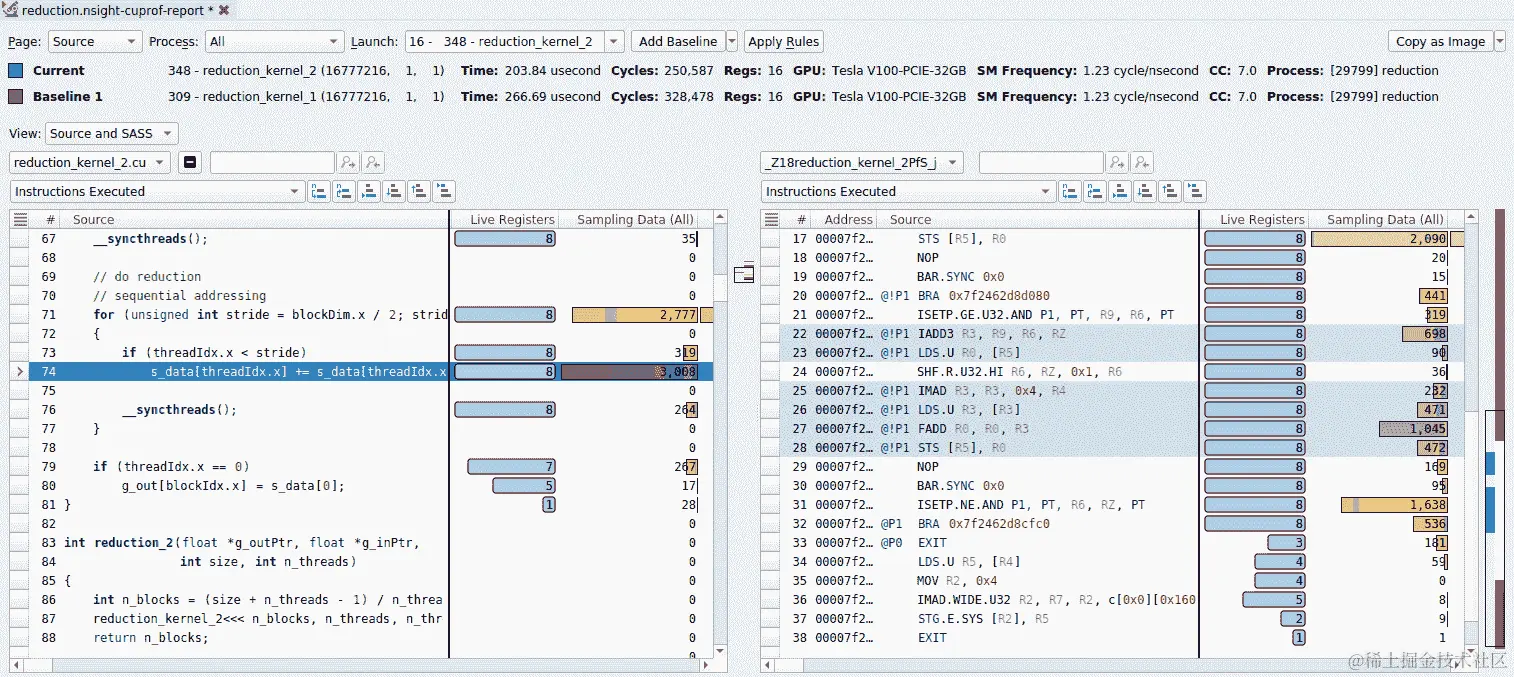
Task: Open the SASS pane Instructions Executed dropdown
Action: point(908,191)
